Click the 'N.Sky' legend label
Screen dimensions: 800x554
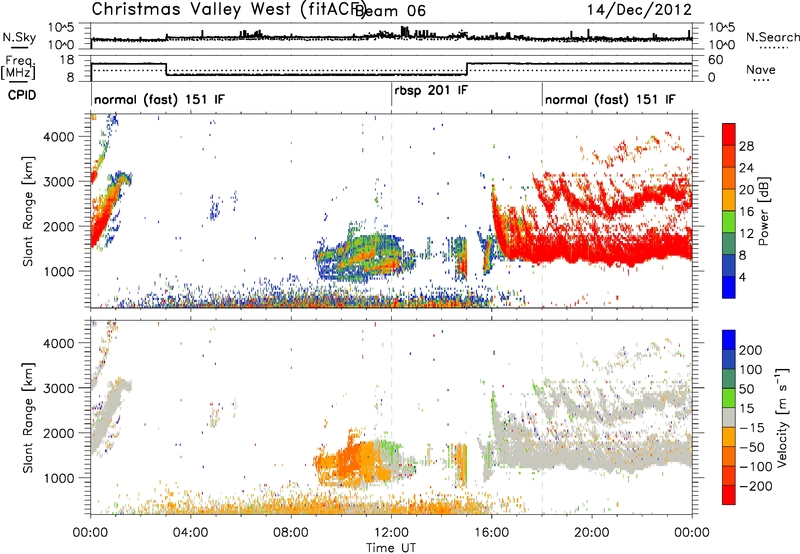[x=19, y=37]
